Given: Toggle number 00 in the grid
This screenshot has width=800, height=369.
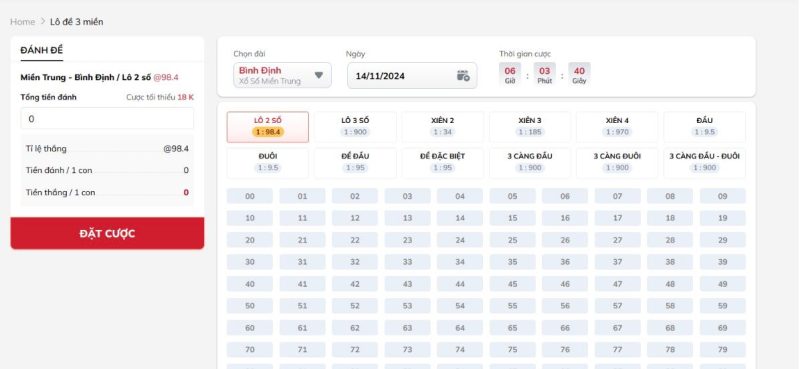Looking at the screenshot, I should (x=250, y=196).
